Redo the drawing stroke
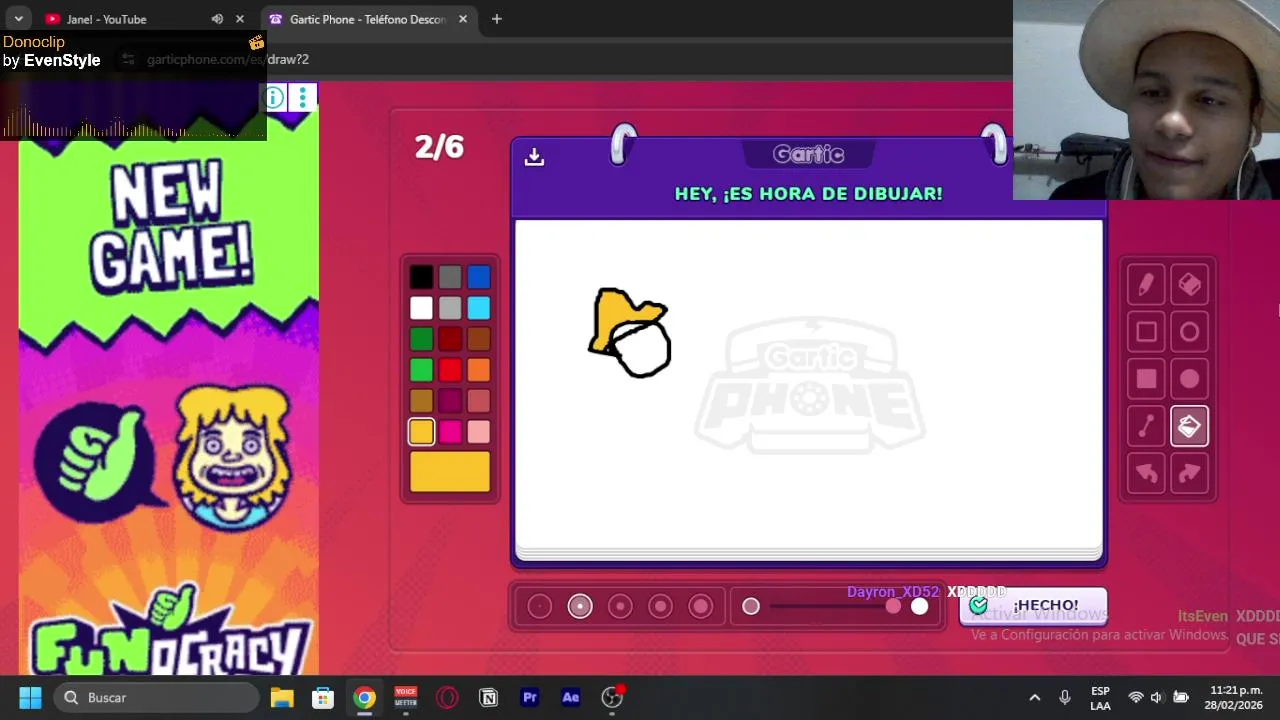 (1189, 473)
